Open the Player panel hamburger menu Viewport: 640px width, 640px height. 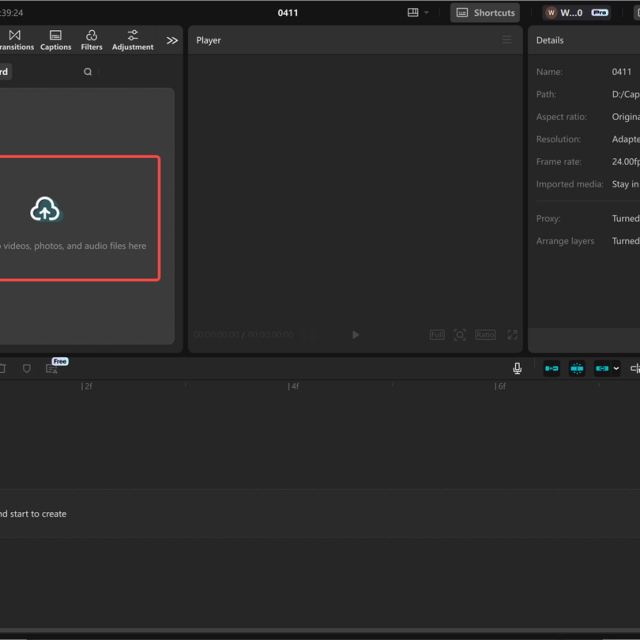[x=506, y=40]
